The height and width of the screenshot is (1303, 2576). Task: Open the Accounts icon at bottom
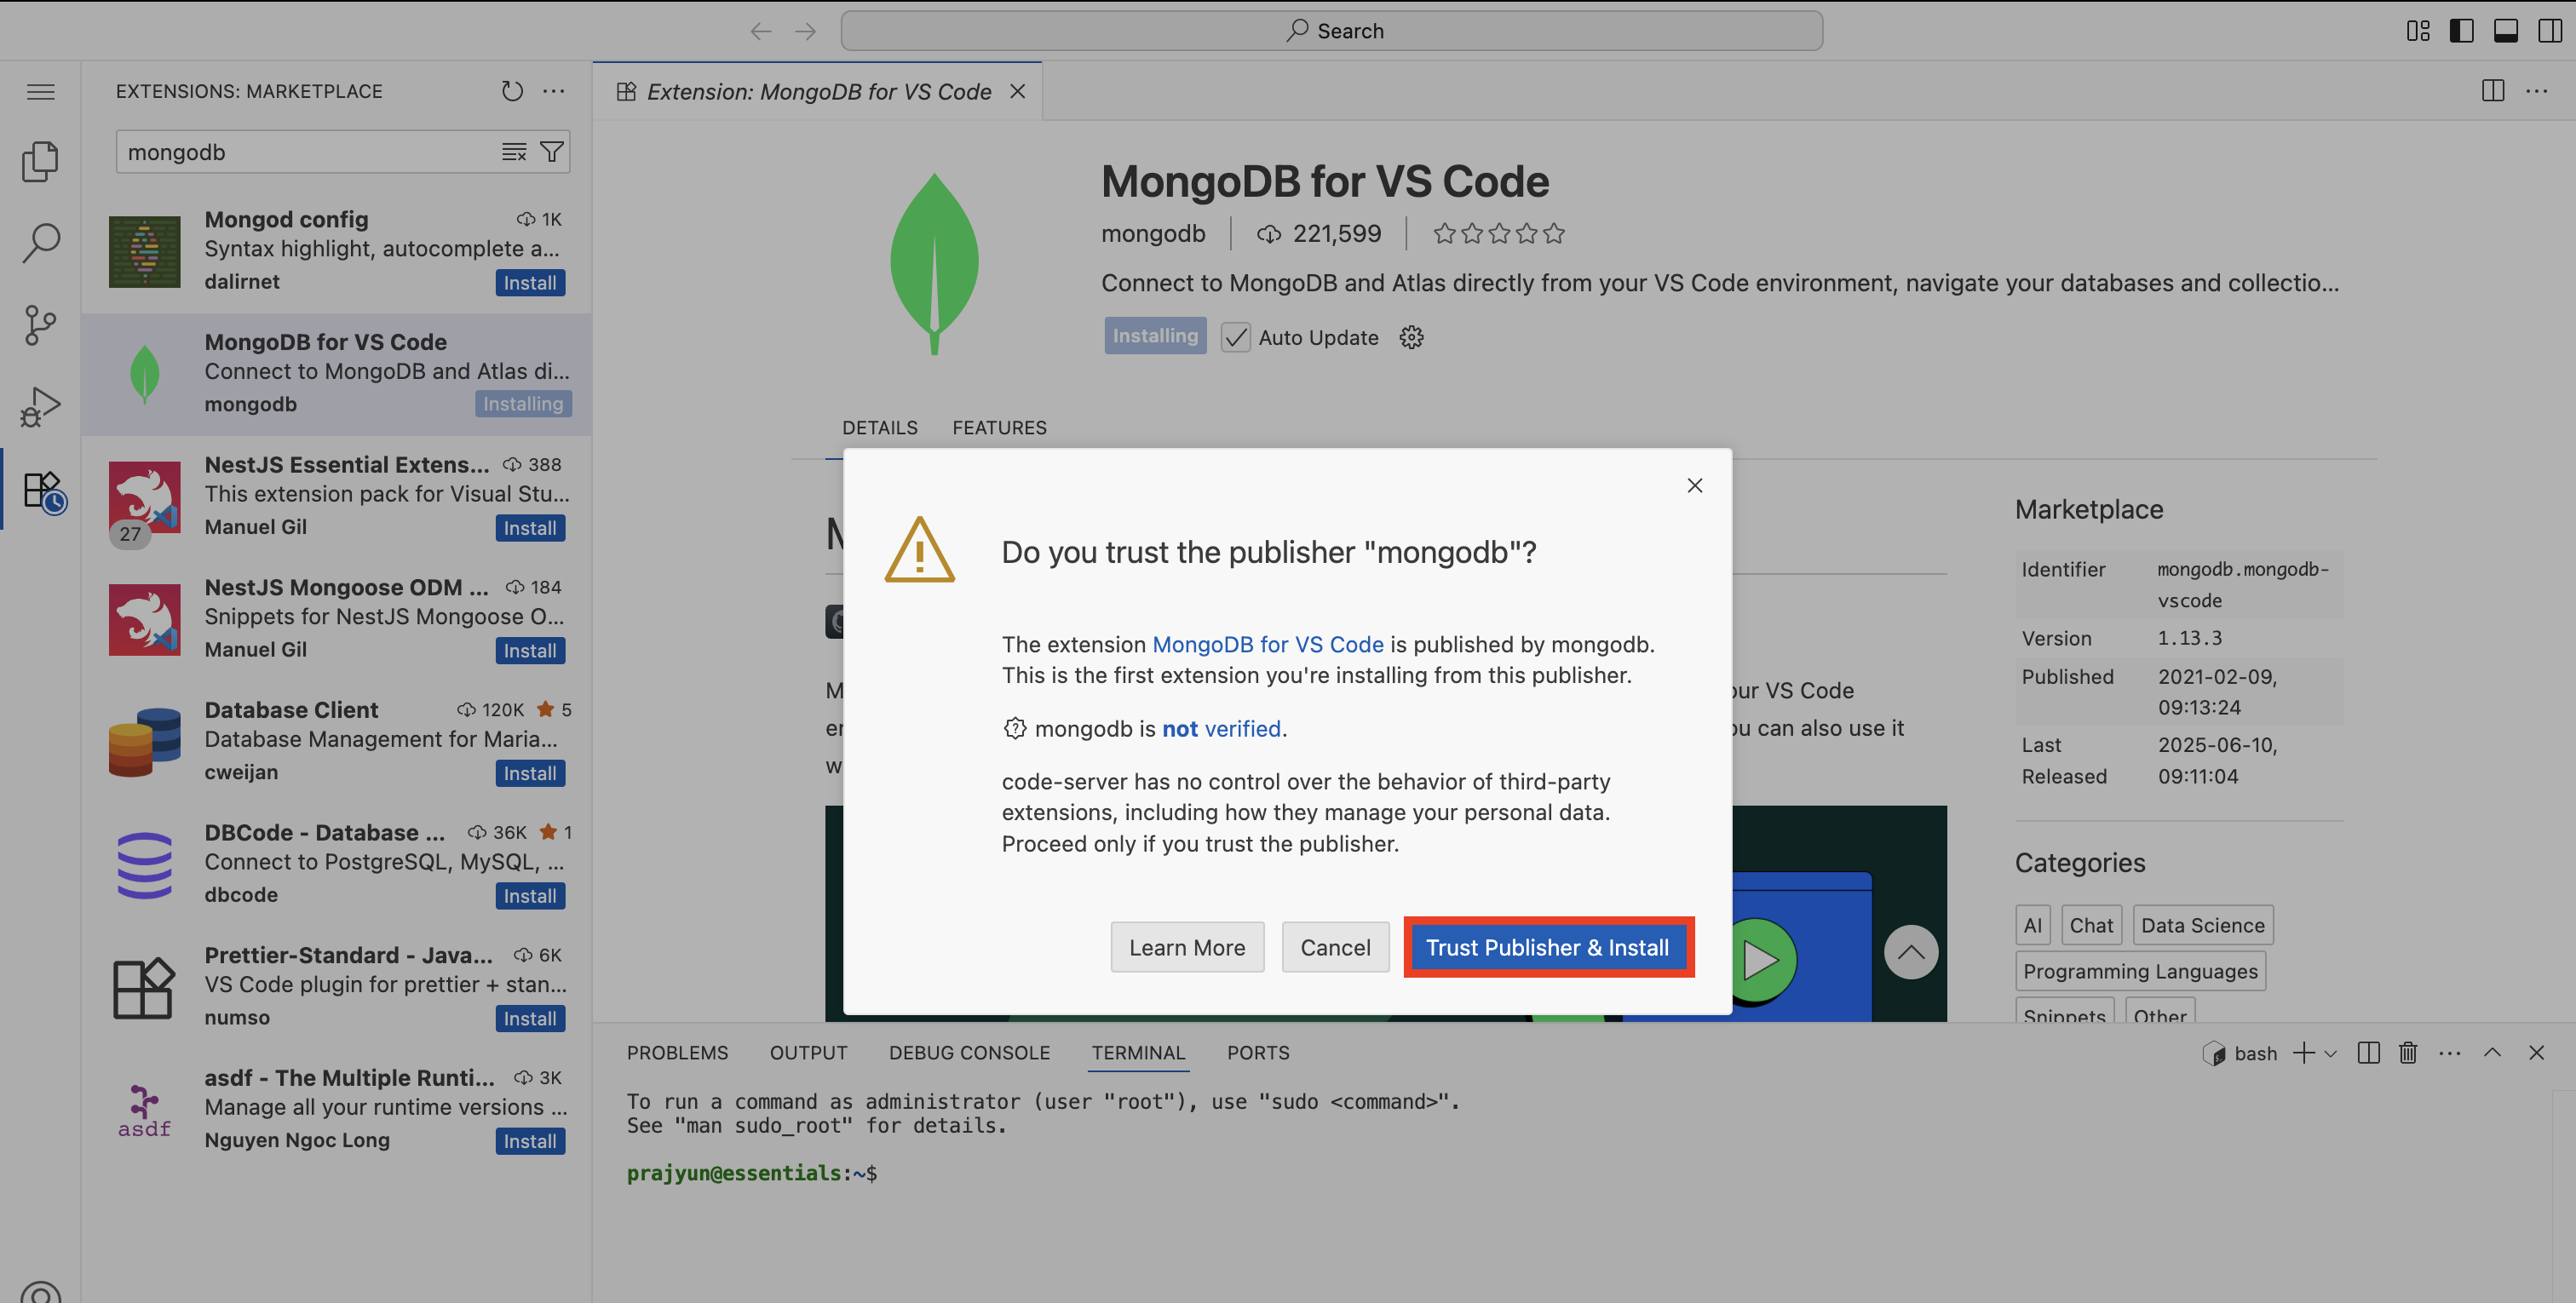41,1290
